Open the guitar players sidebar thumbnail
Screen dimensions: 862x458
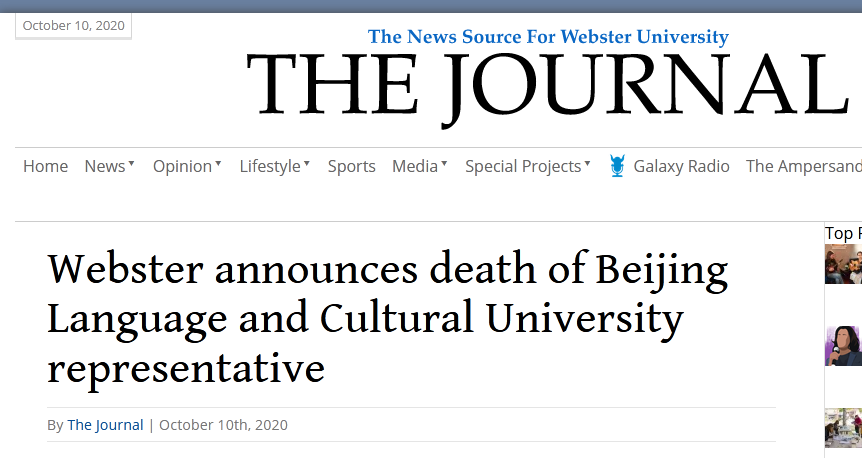point(843,265)
